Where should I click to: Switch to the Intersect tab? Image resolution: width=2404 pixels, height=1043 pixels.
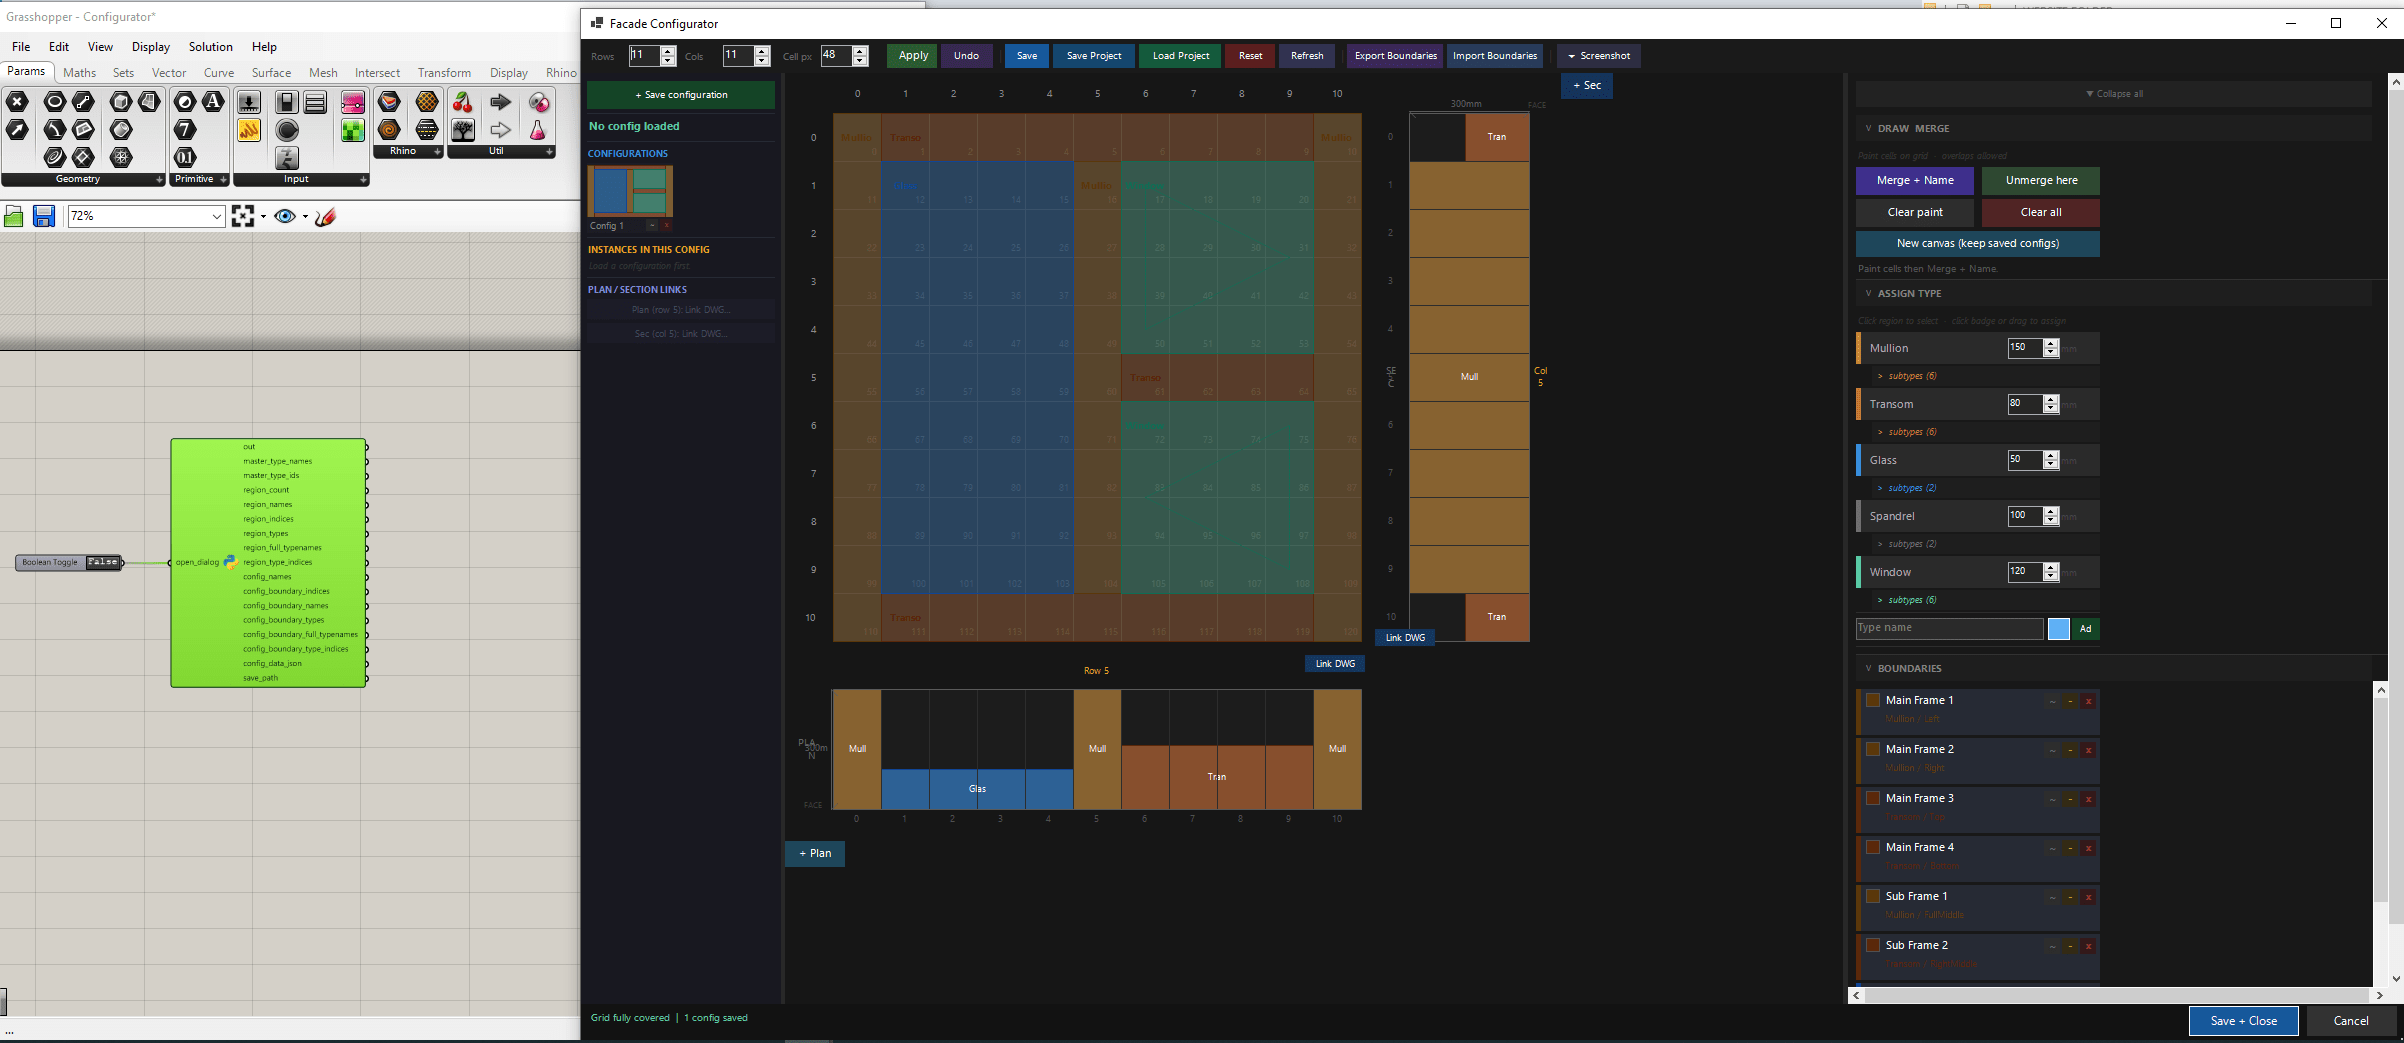(x=377, y=73)
